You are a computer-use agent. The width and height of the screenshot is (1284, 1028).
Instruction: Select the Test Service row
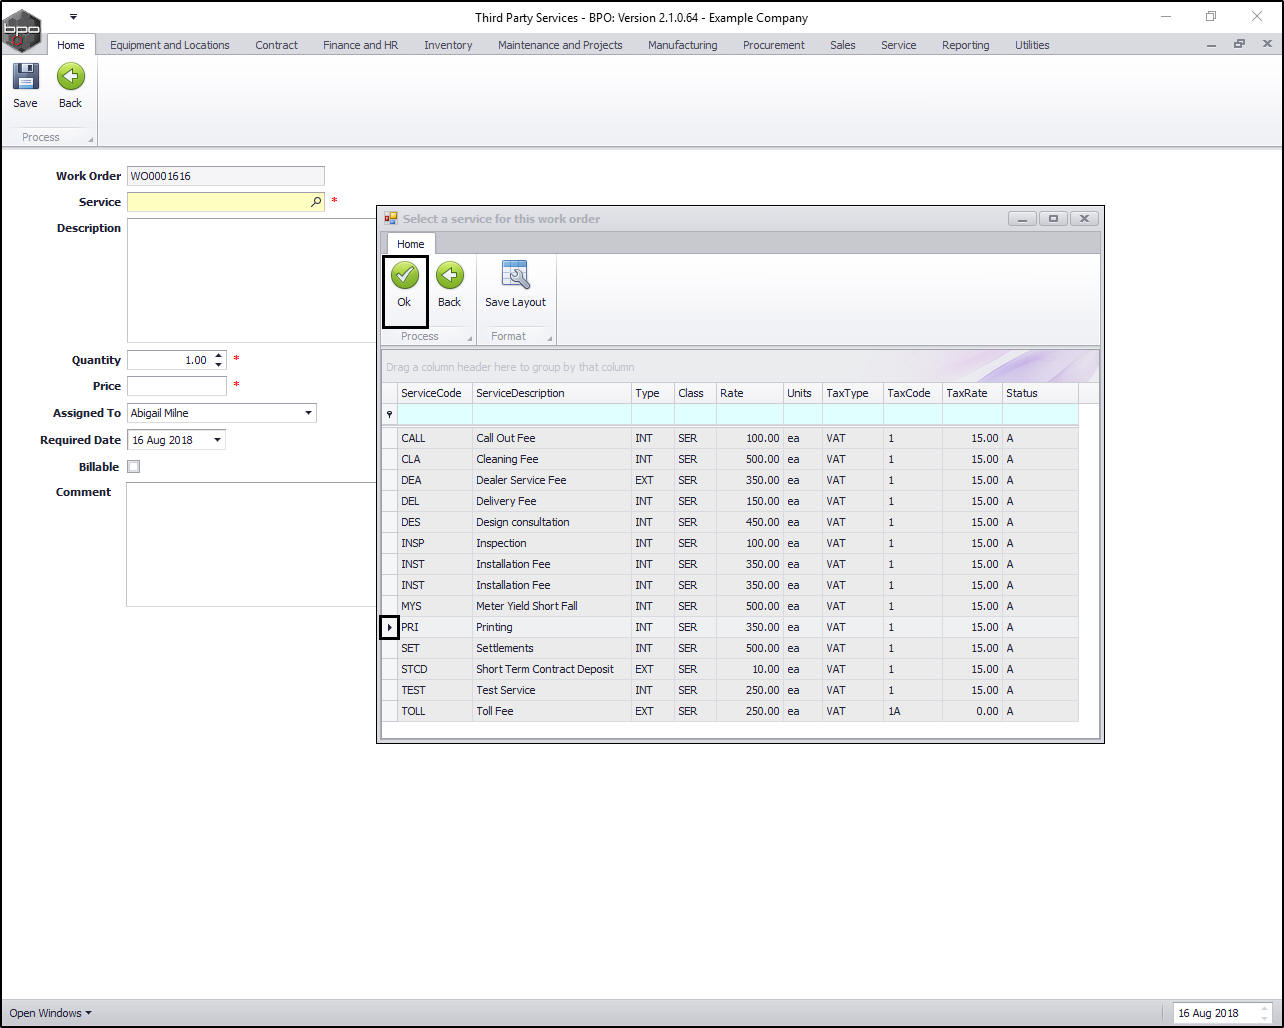[730, 690]
